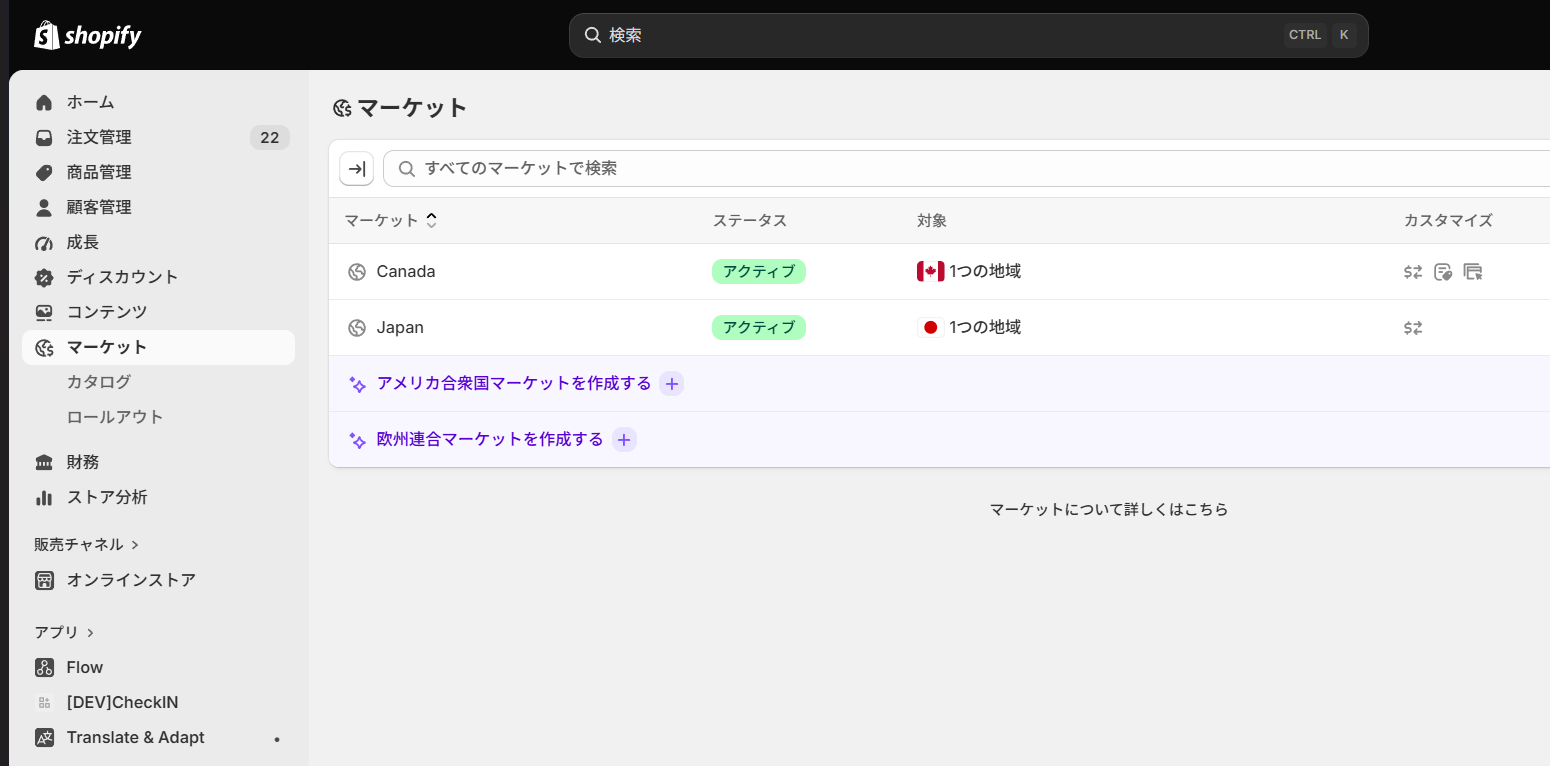Click the storefront icon beside オンラインストア

(x=44, y=580)
